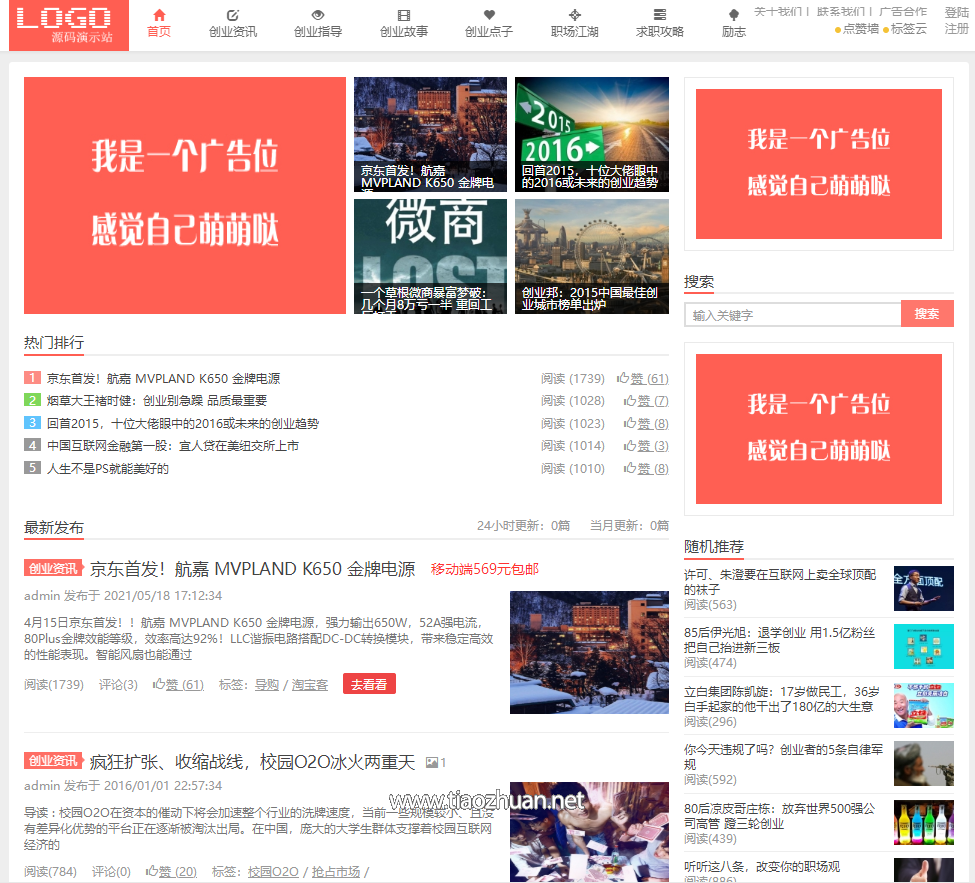Click the LOGO 源码演示站 image
The width and height of the screenshot is (975, 883).
pos(69,25)
